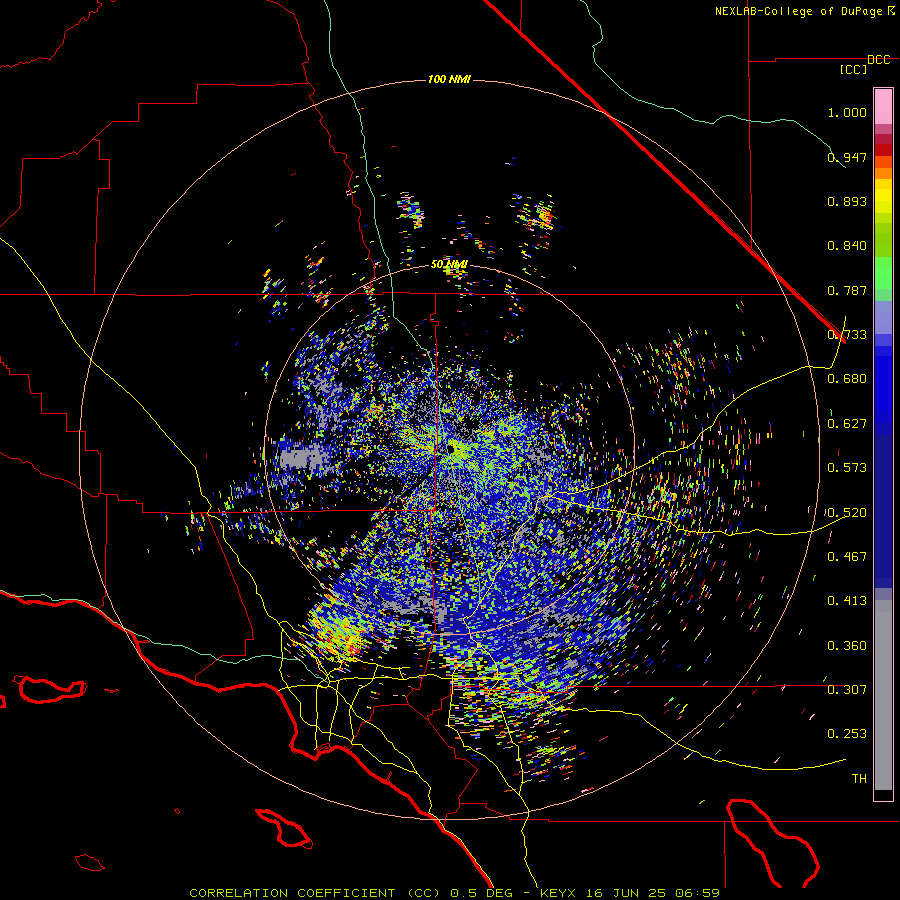Pick the large gray segment of color bar
The image size is (900, 900).
883,695
